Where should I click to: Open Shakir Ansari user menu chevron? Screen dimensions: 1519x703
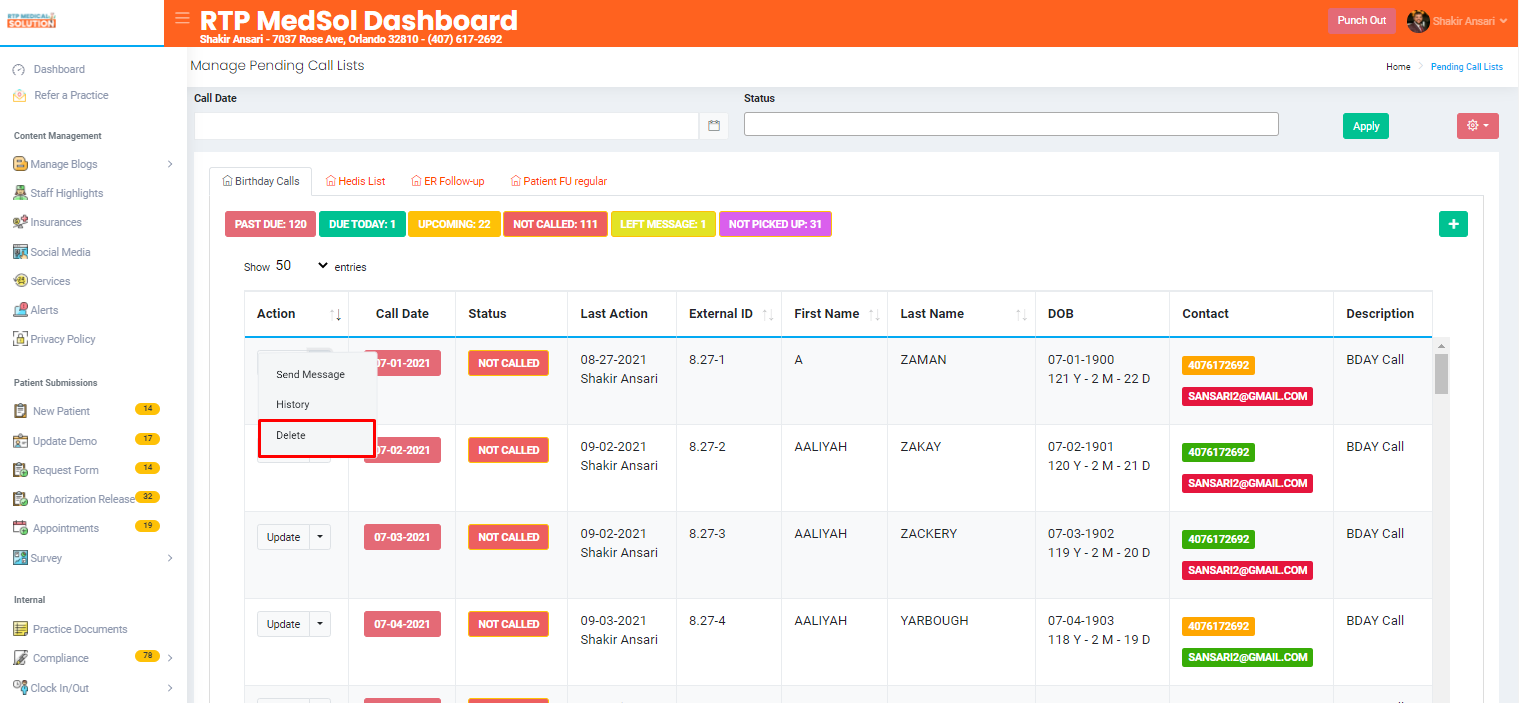point(1503,21)
